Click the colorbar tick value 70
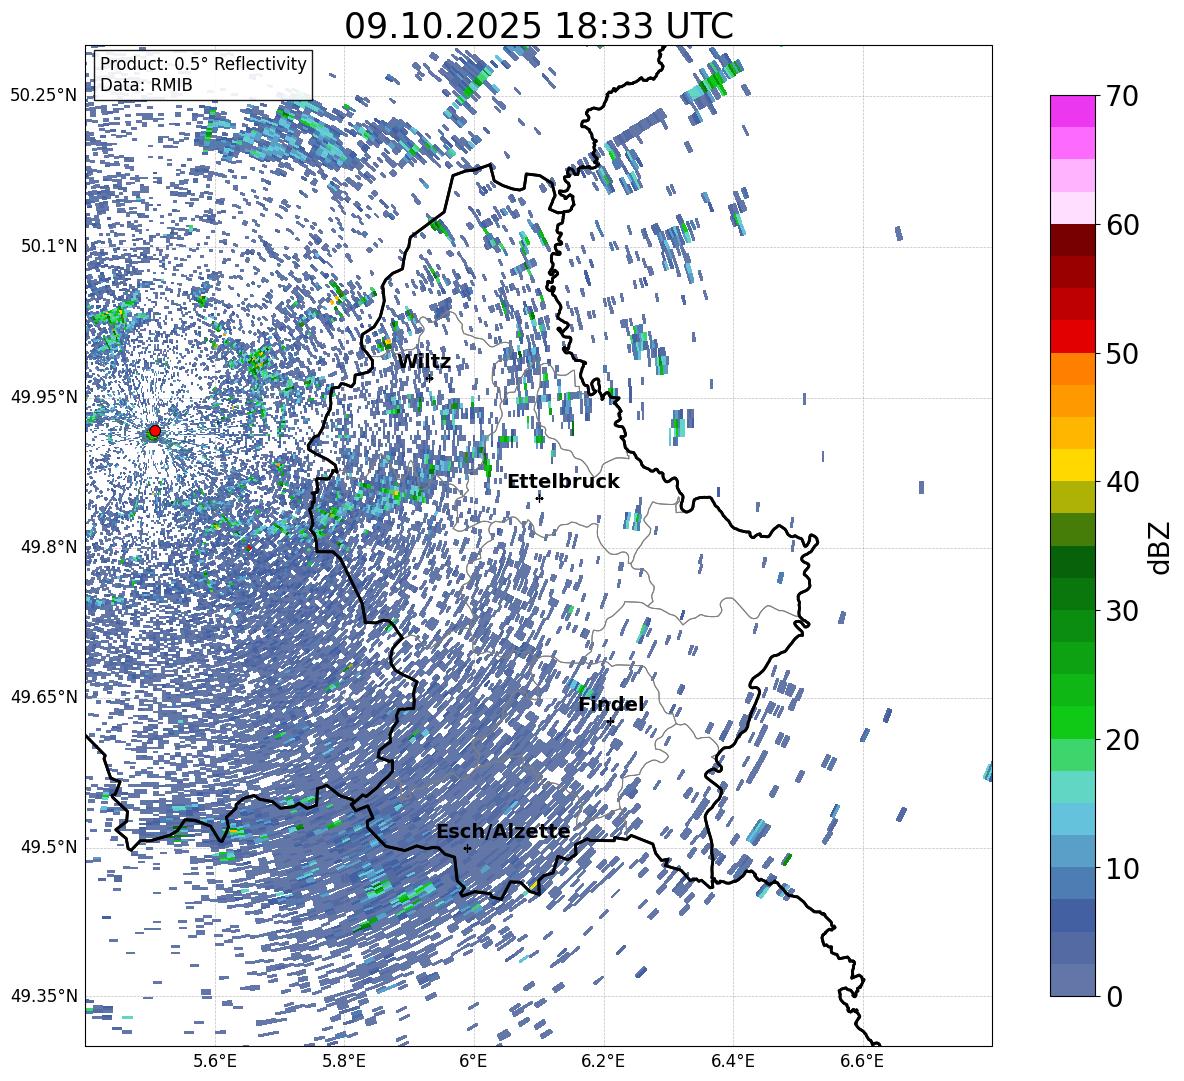Image resolution: width=1184 pixels, height=1081 pixels. coord(1122,96)
